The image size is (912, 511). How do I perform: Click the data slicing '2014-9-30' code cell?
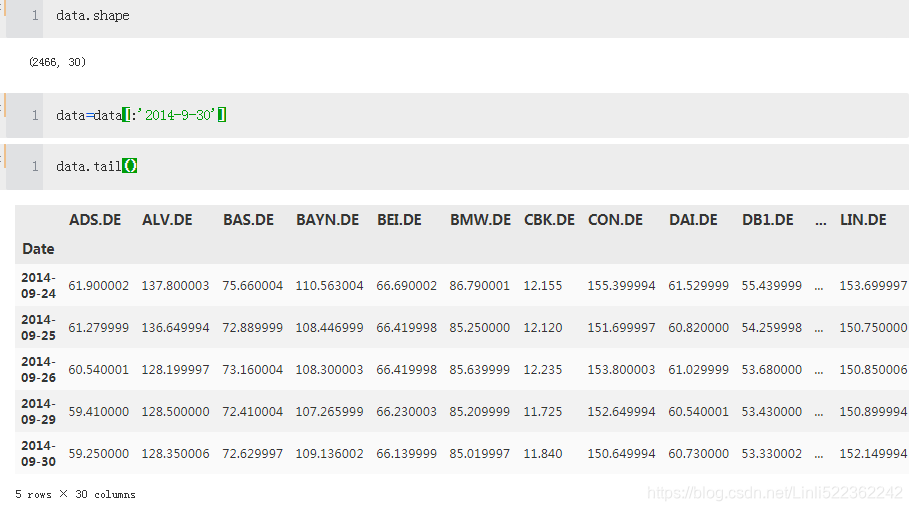(476, 116)
